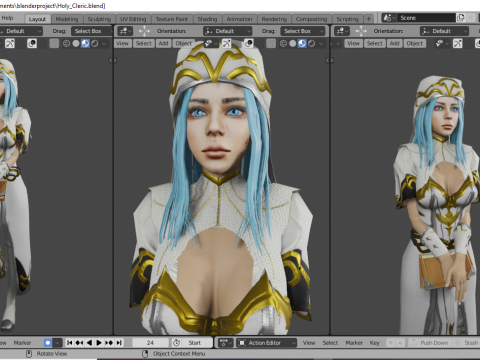Open Object menu in middle viewport

pos(184,43)
